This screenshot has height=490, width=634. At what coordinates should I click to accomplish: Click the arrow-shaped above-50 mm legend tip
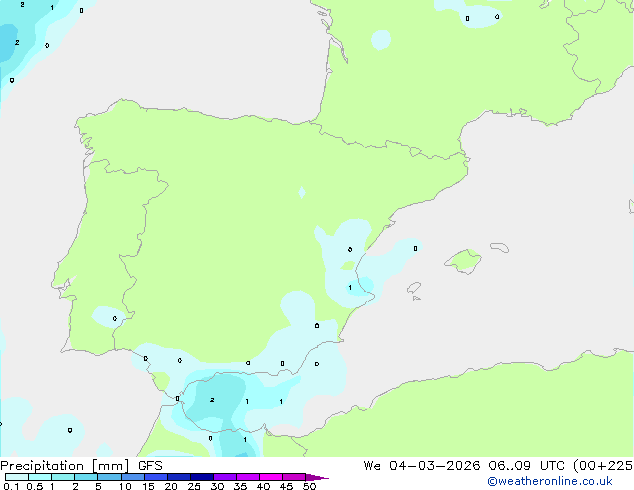(317, 477)
